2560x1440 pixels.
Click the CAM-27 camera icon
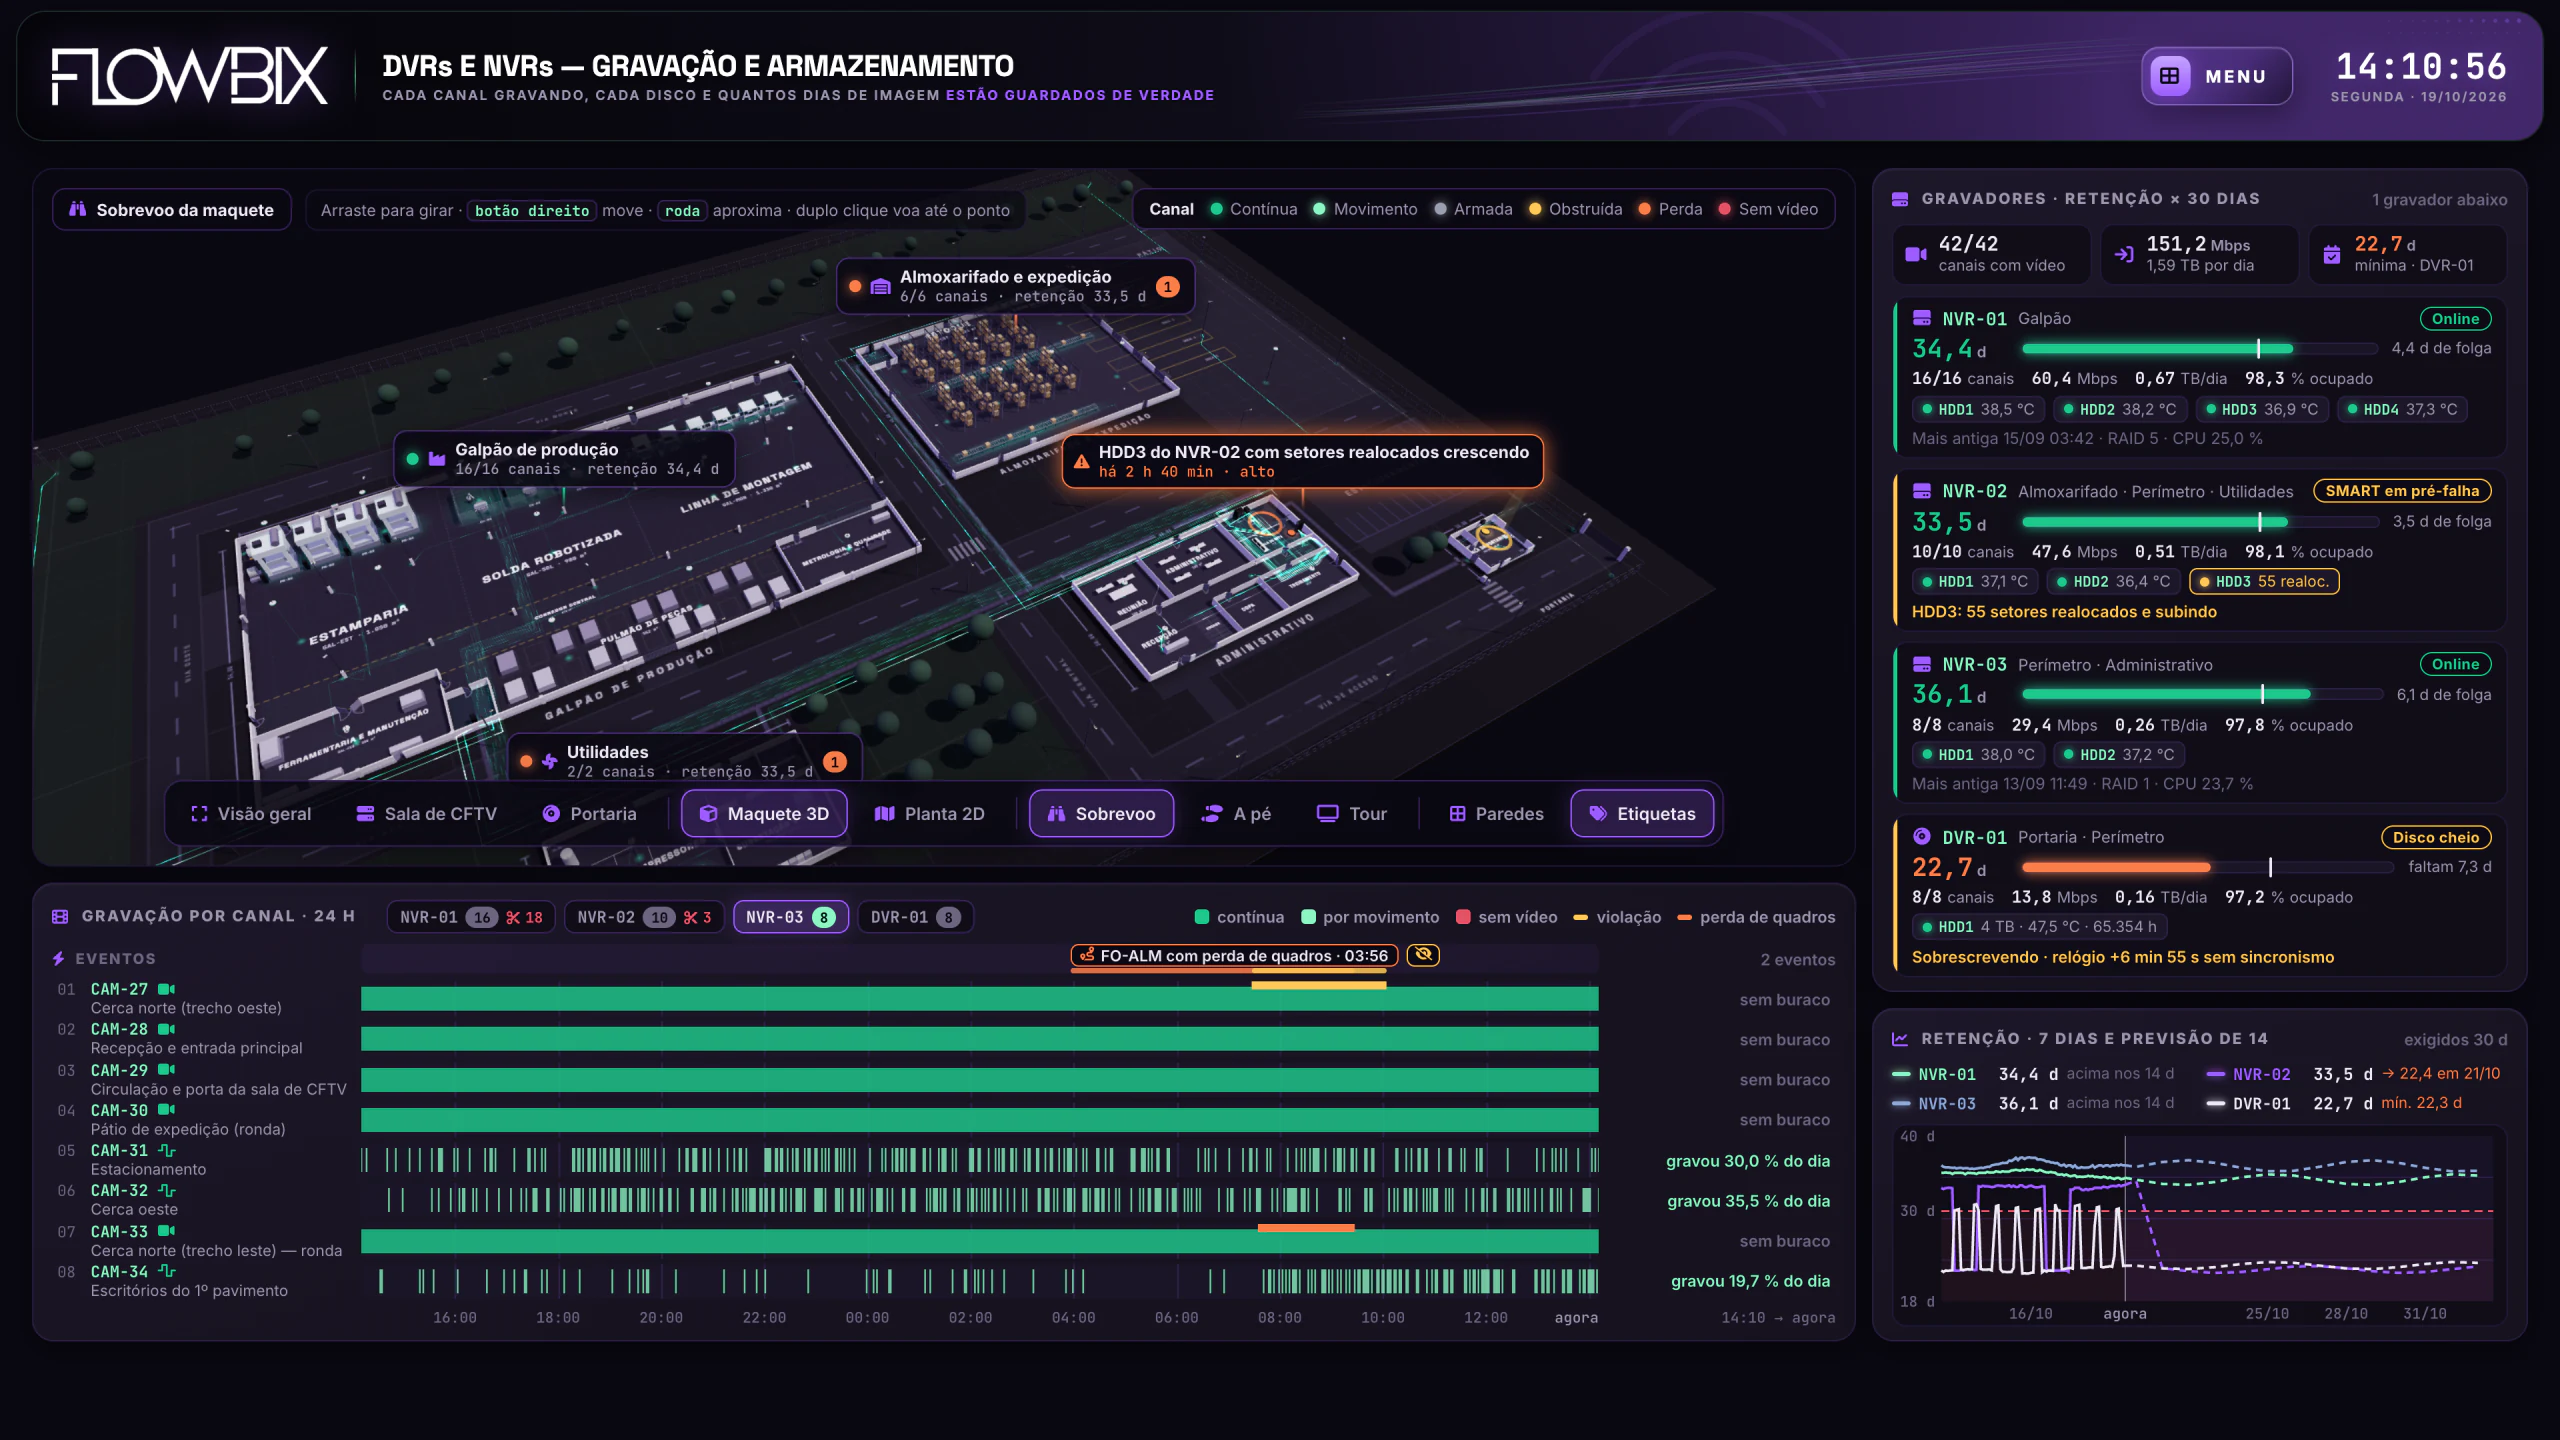[167, 989]
